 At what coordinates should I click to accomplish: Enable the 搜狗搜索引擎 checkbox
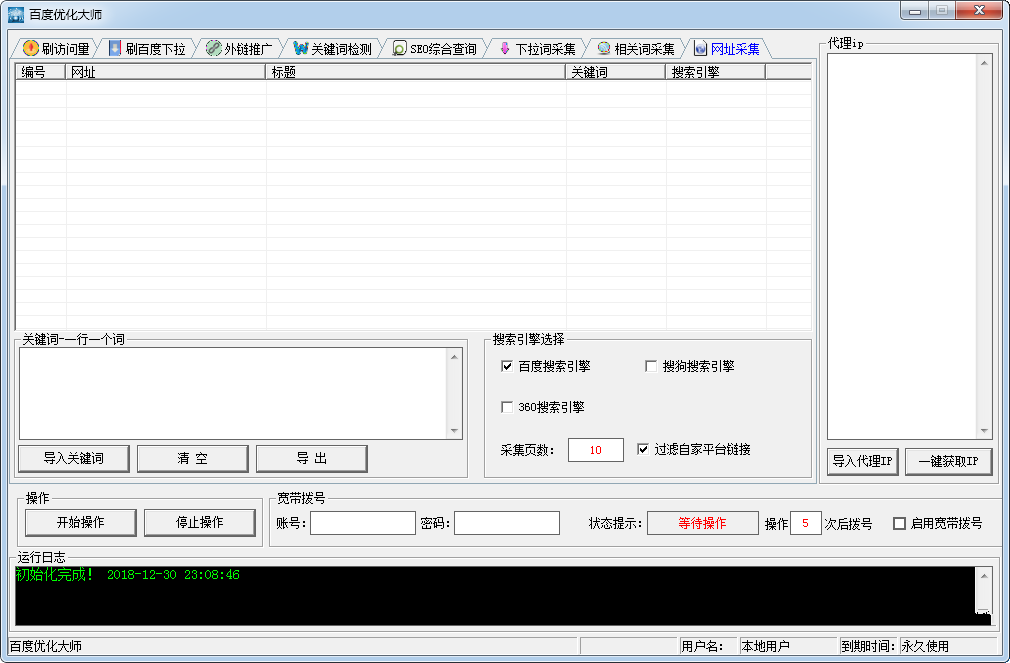[x=651, y=366]
